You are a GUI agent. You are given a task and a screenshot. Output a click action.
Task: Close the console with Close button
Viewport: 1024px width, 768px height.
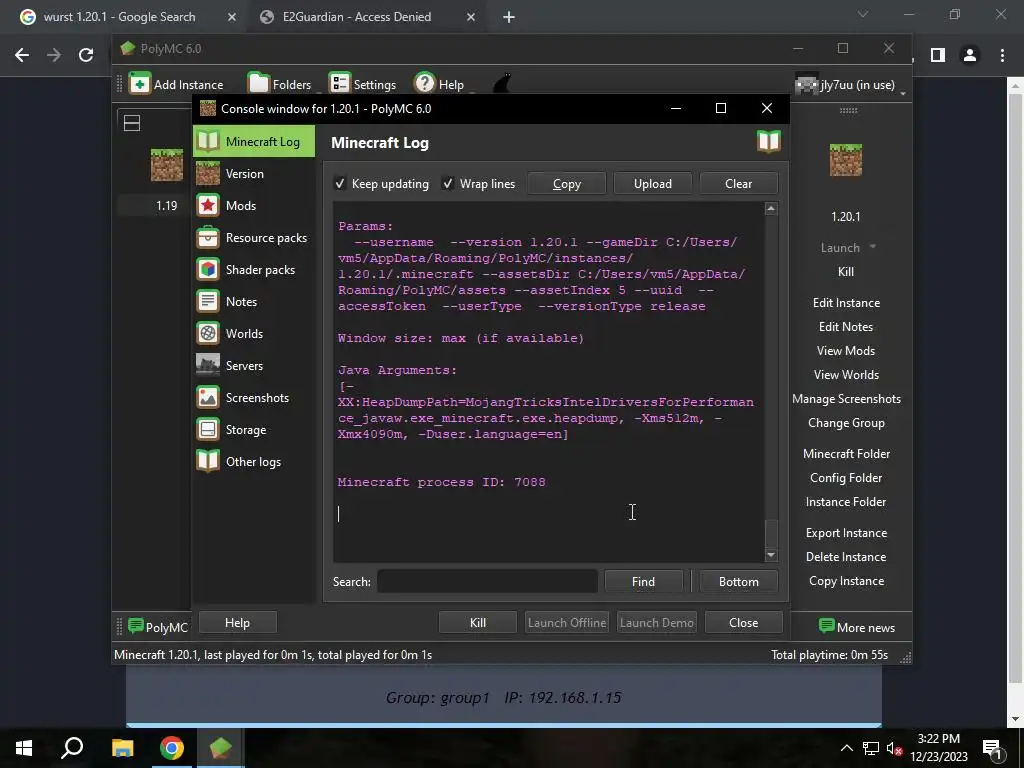click(x=743, y=622)
